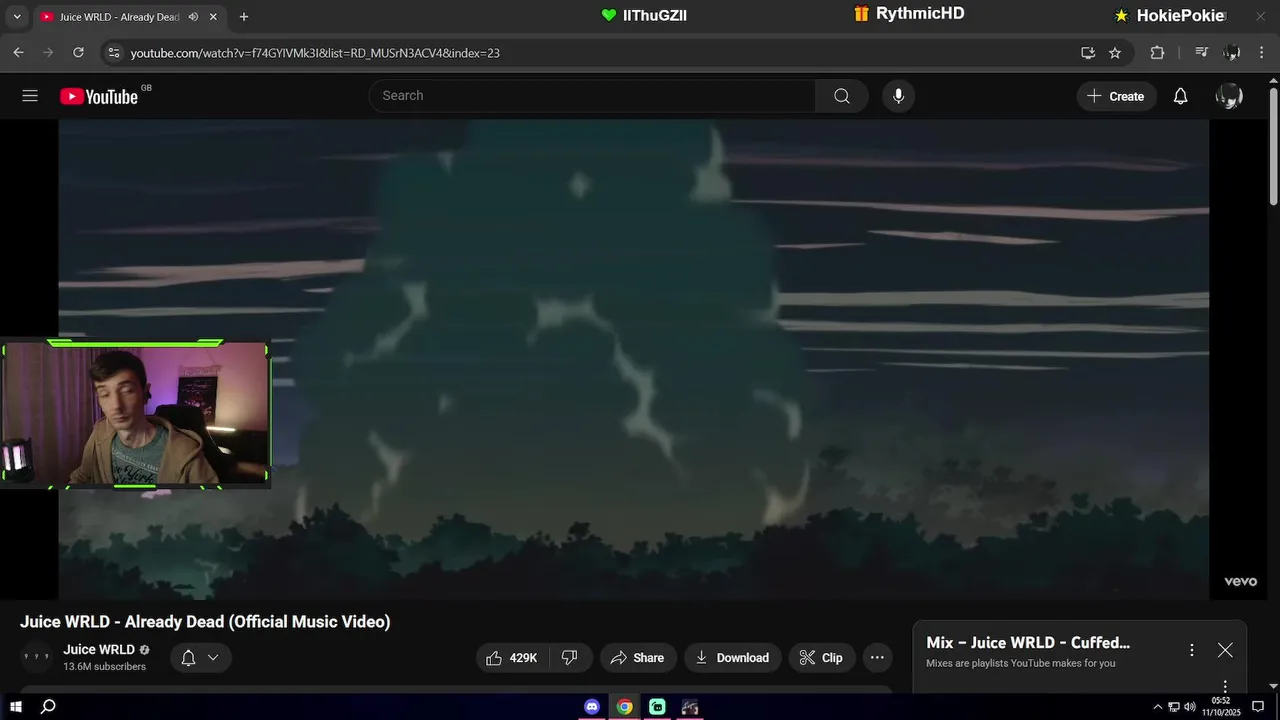Image resolution: width=1280 pixels, height=720 pixels.
Task: Open media control icon in Chrome toolbar
Action: tap(1202, 53)
